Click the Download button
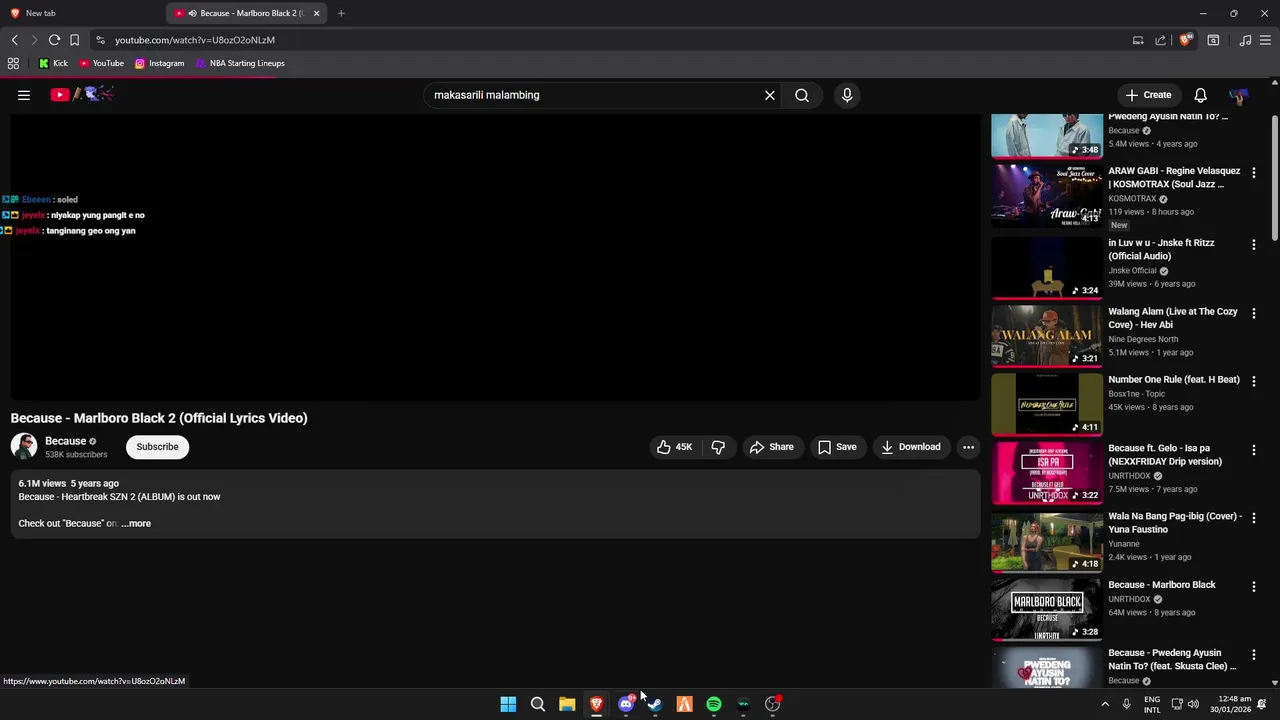This screenshot has height=720, width=1280. tap(910, 447)
